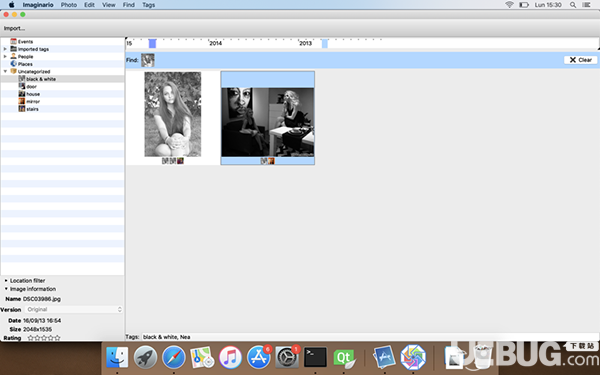Click the Tags input field

pos(369,337)
